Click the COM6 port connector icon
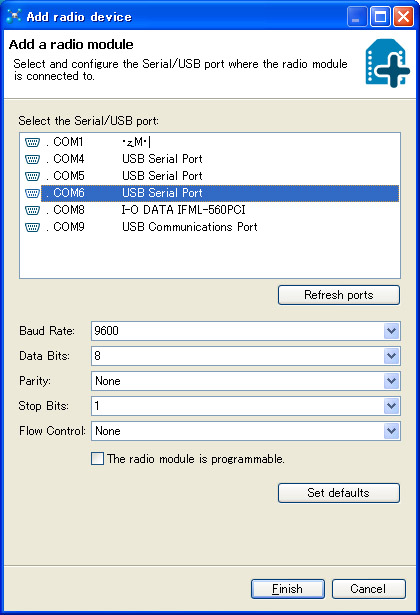 (32, 193)
